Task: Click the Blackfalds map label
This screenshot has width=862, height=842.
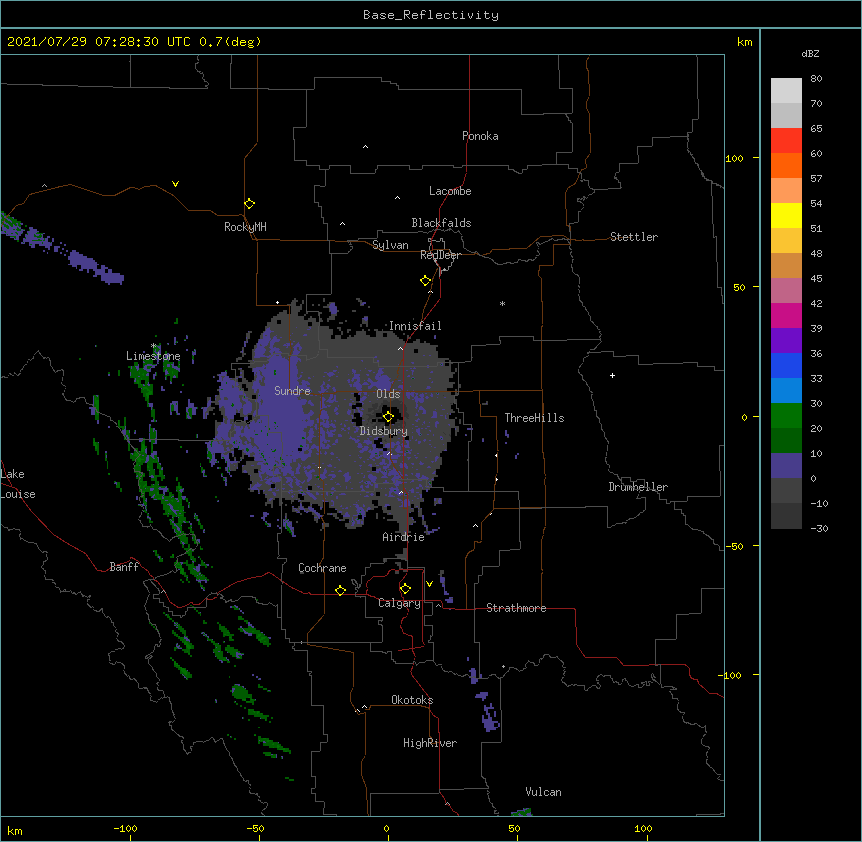Action: (x=441, y=223)
